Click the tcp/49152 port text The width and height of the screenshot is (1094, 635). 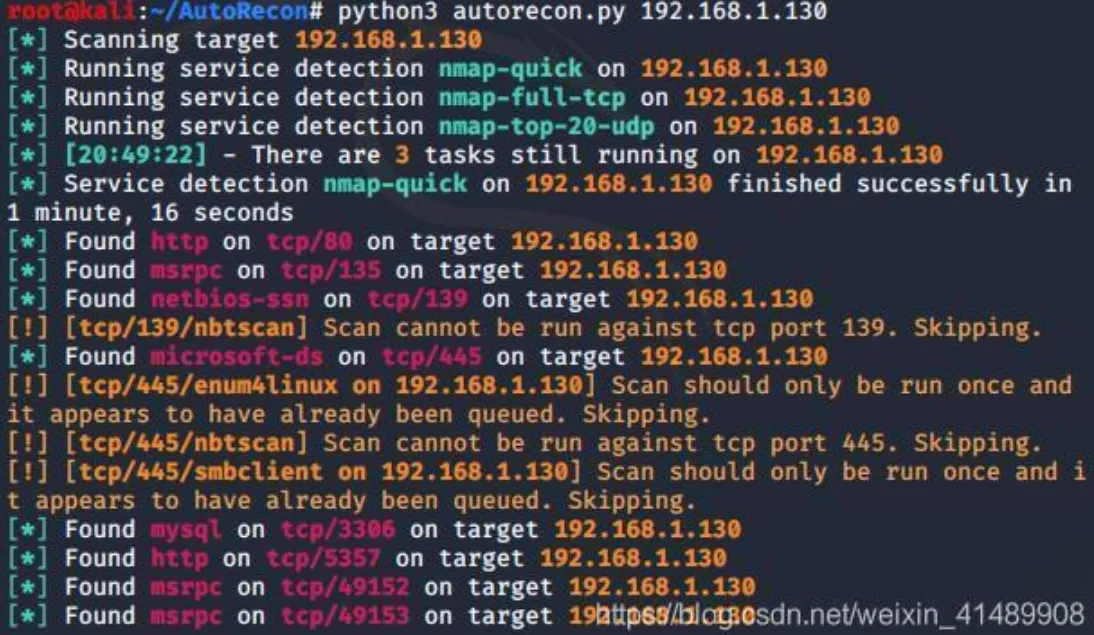tap(345, 587)
